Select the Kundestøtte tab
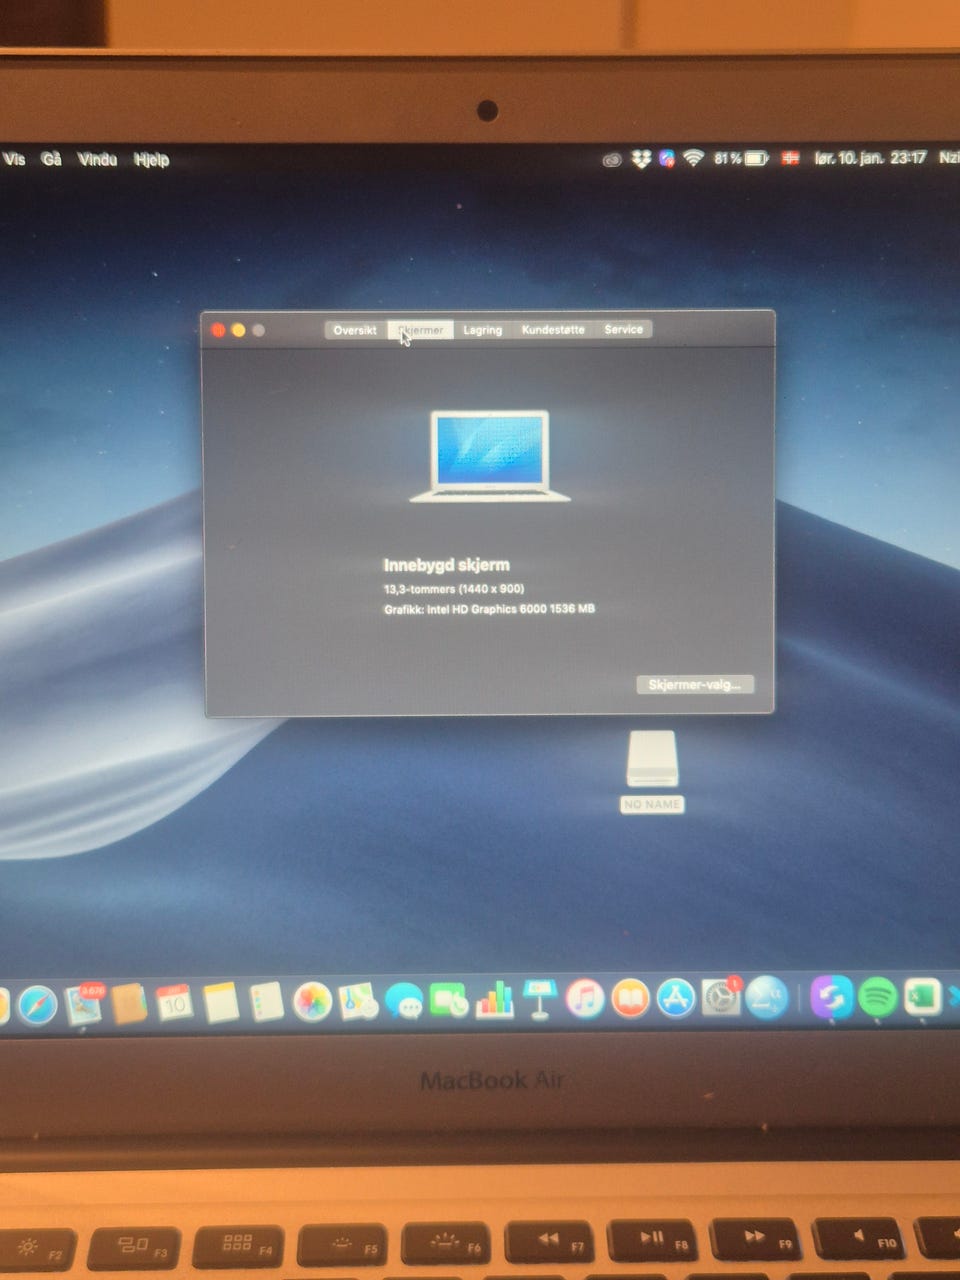This screenshot has width=960, height=1280. coord(553,329)
